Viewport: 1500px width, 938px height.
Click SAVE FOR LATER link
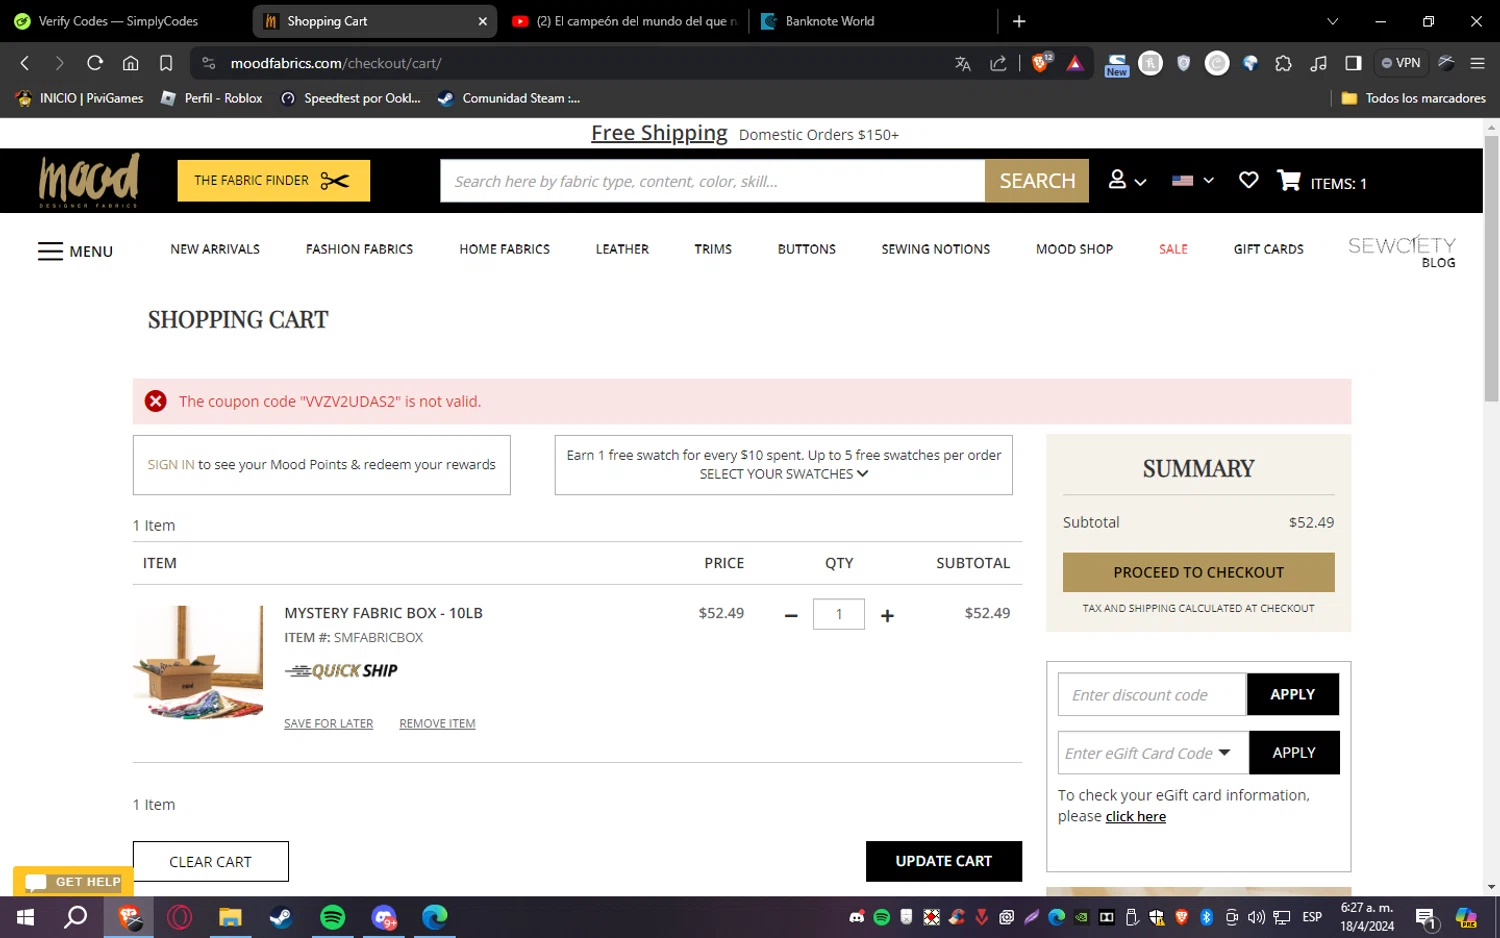pyautogui.click(x=328, y=724)
